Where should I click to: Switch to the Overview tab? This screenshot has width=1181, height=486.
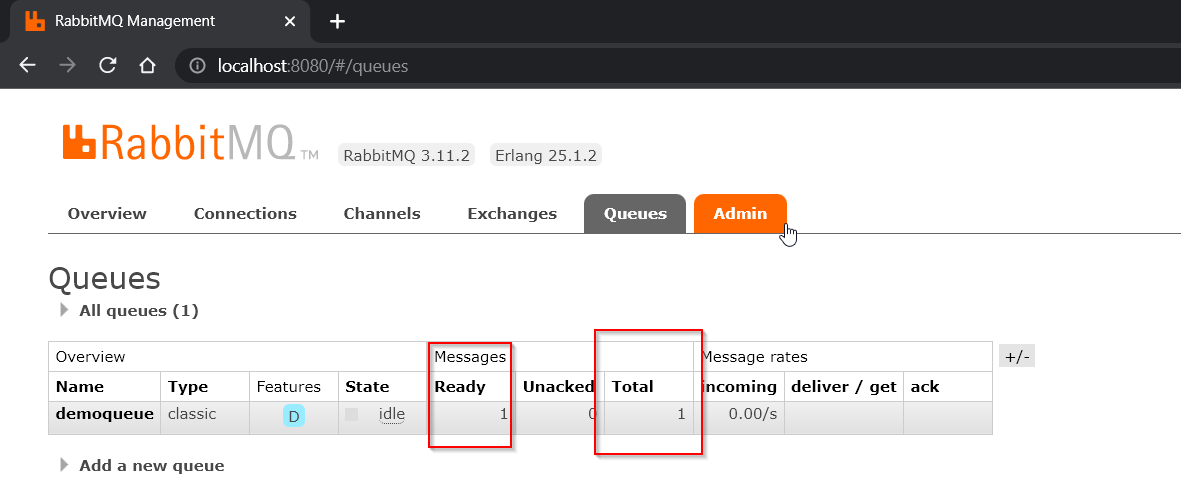107,214
